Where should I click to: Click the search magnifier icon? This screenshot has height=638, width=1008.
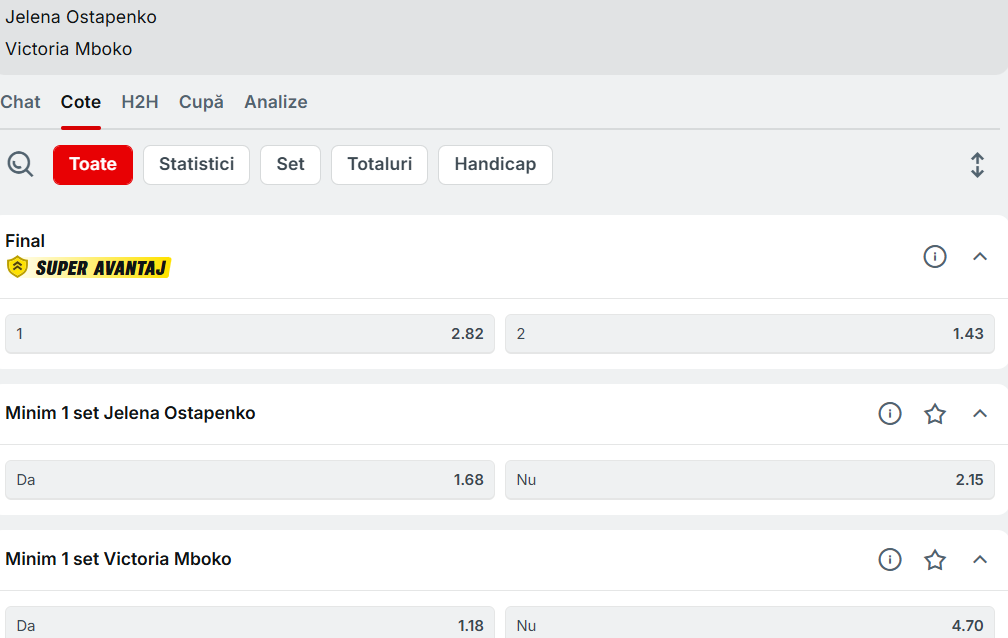[20, 164]
